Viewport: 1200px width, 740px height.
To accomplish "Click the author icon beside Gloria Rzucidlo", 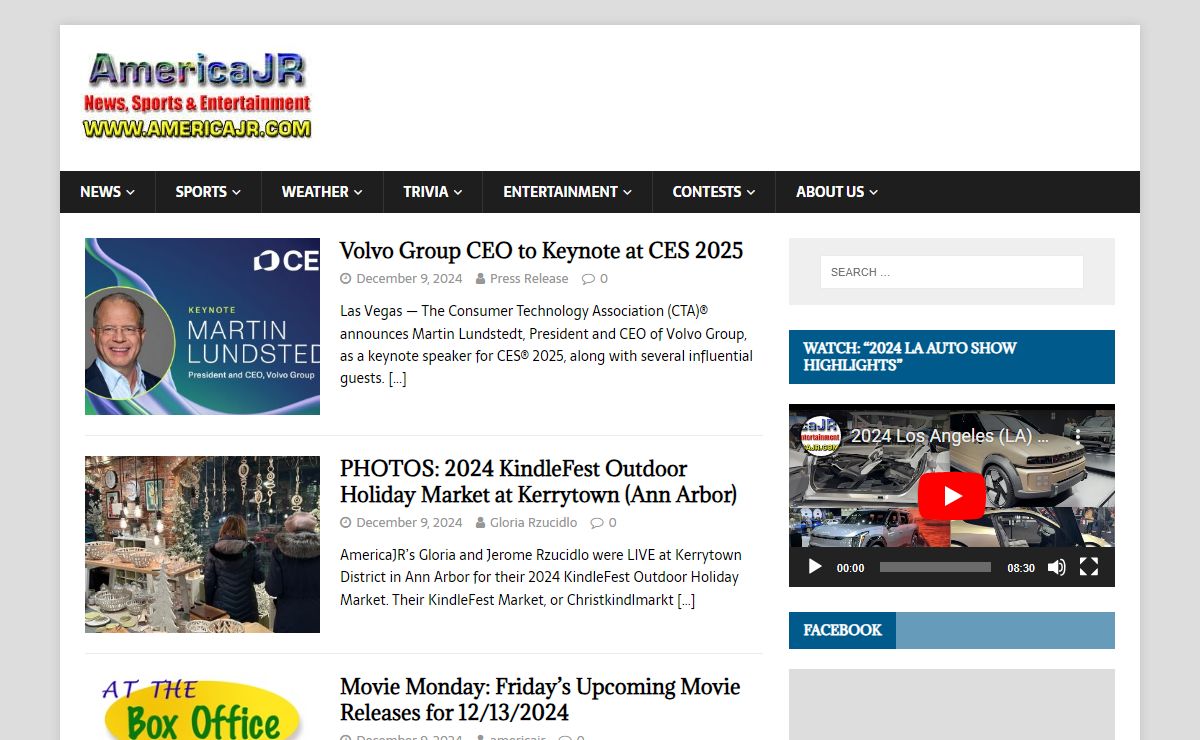I will coord(481,522).
